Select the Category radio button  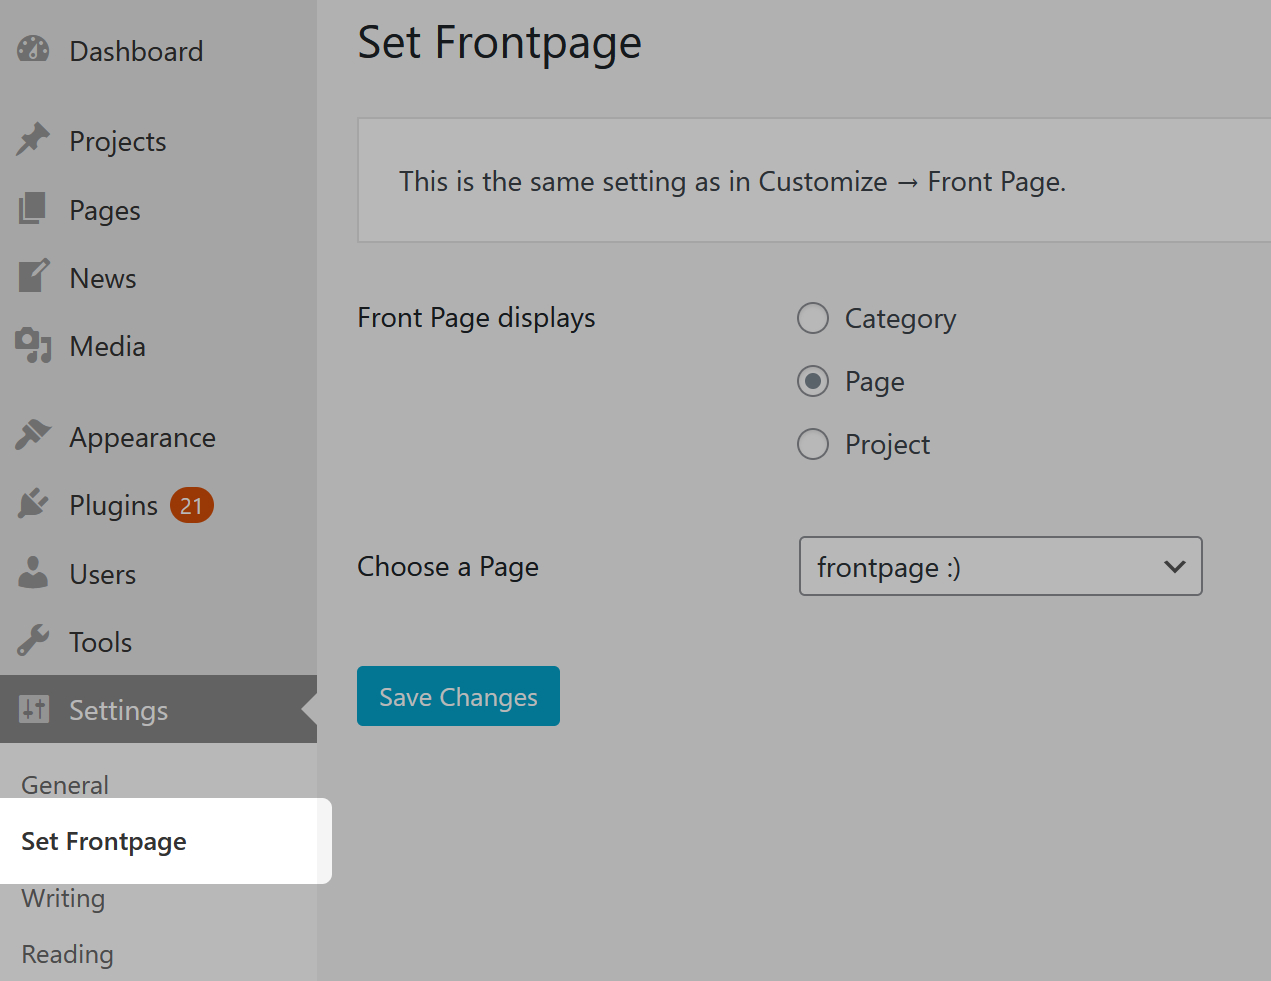tap(813, 318)
